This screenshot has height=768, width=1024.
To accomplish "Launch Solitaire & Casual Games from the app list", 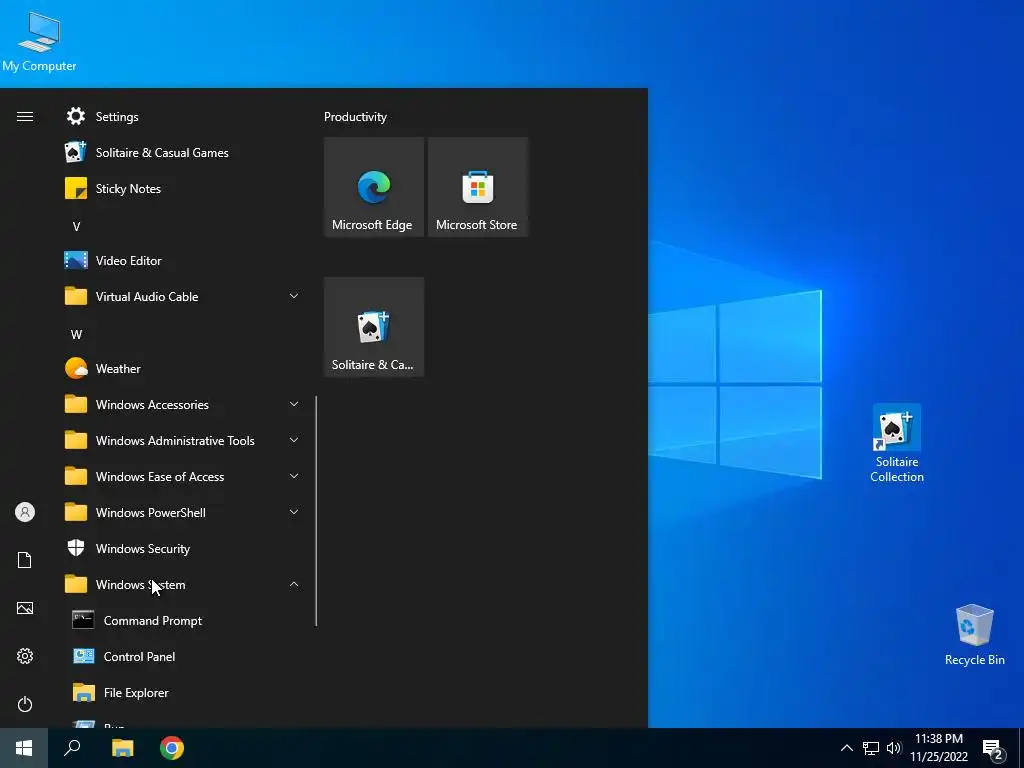I will tap(182, 153).
